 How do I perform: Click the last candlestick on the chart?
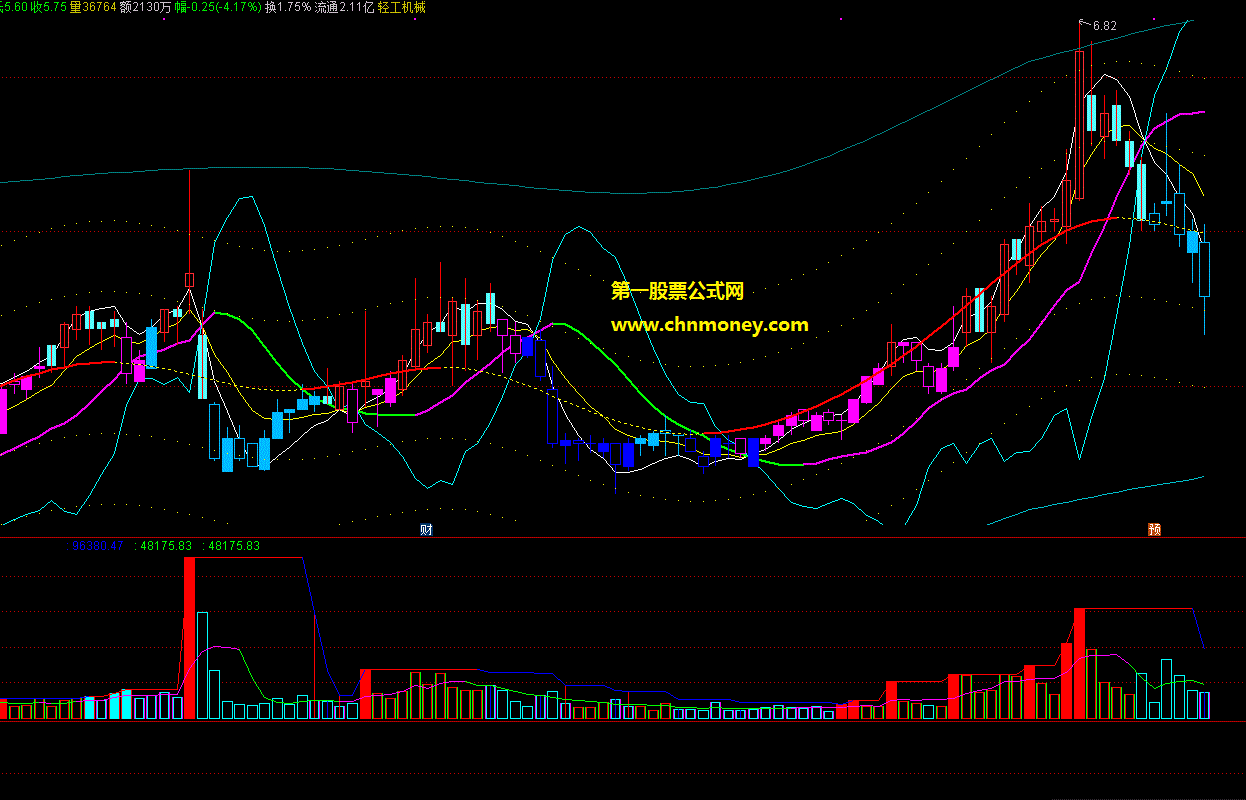coord(1204,269)
